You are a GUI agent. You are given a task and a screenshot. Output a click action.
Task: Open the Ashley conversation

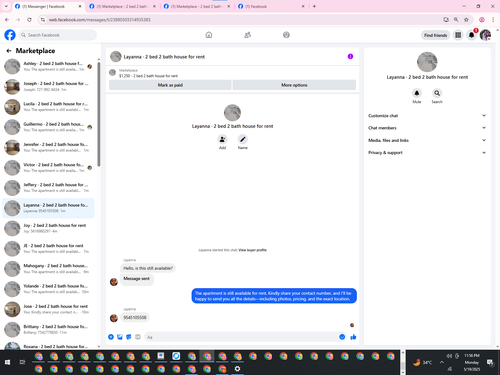(48, 66)
